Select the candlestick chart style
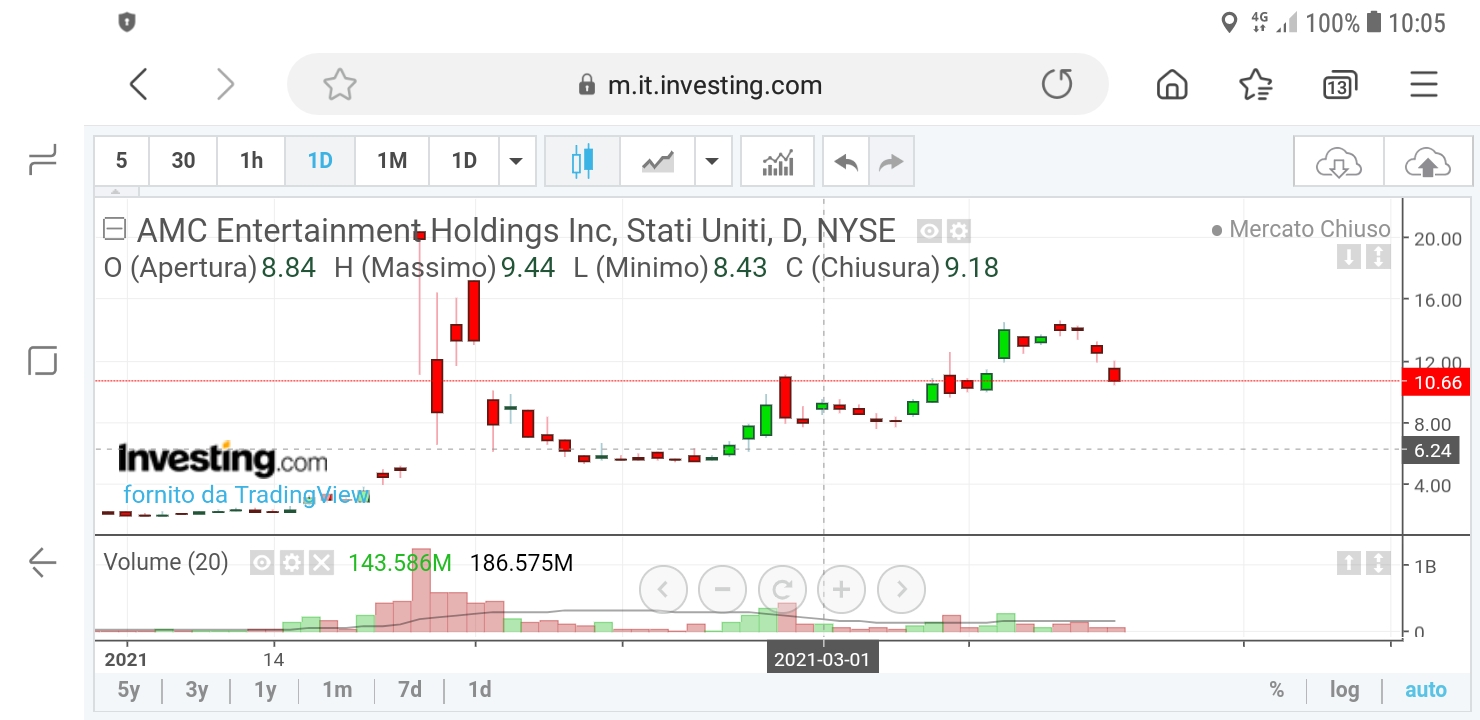 pyautogui.click(x=582, y=161)
